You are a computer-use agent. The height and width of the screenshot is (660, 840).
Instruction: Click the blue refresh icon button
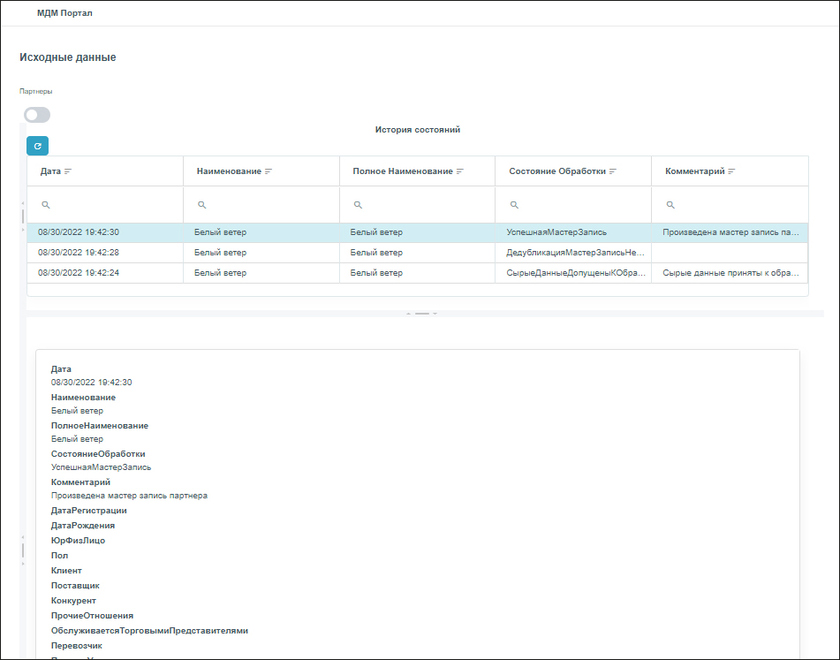[37, 146]
